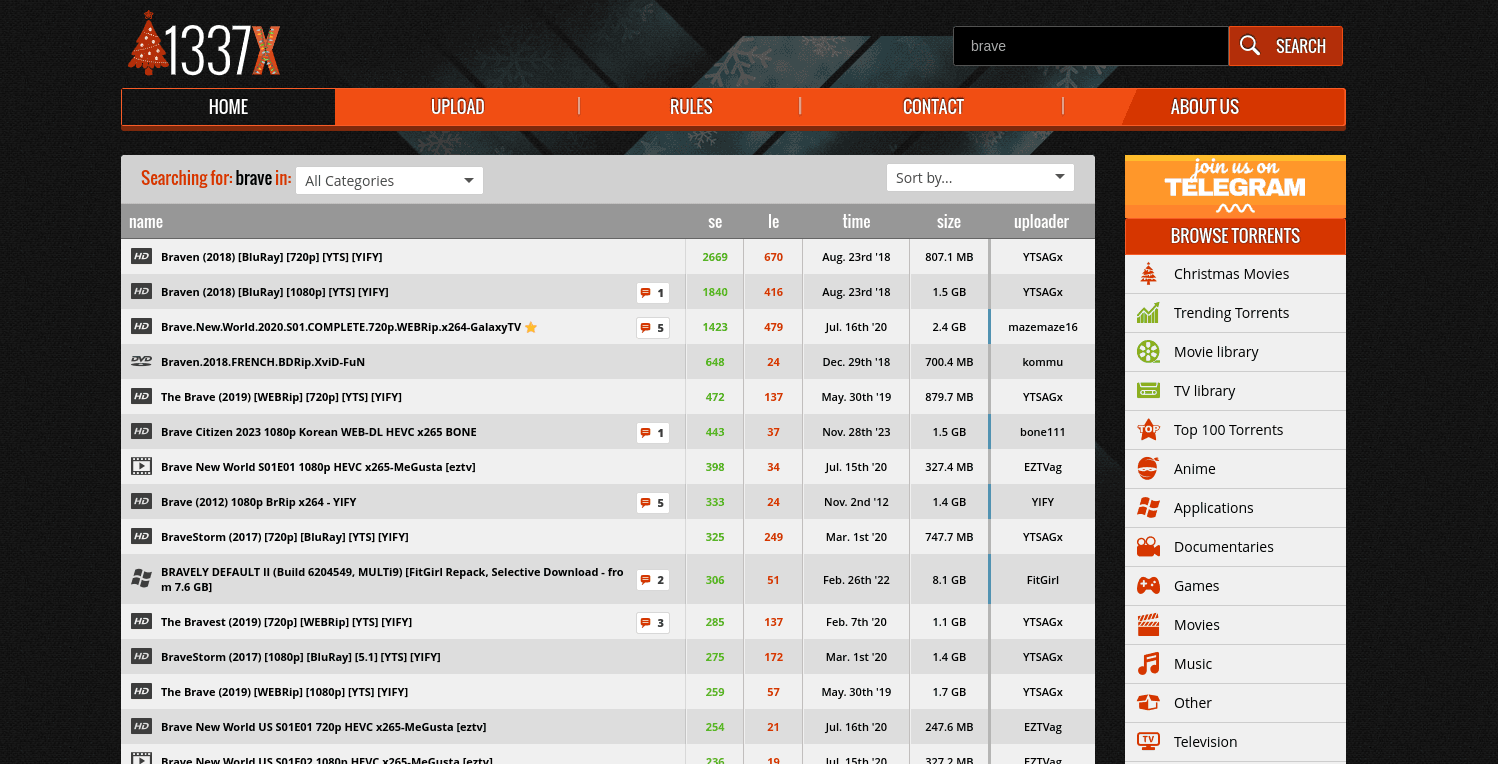The image size is (1498, 764).
Task: Open uploader YIFY profile
Action: tap(1043, 502)
